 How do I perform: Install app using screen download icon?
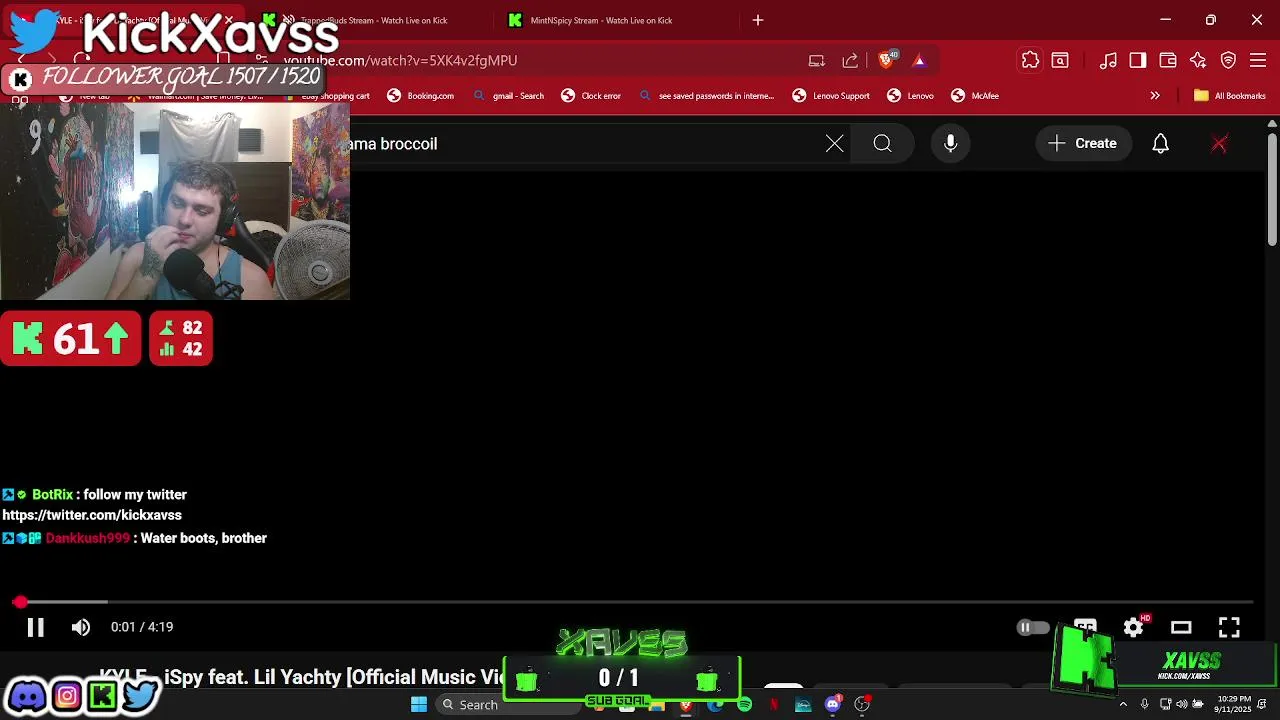point(817,61)
